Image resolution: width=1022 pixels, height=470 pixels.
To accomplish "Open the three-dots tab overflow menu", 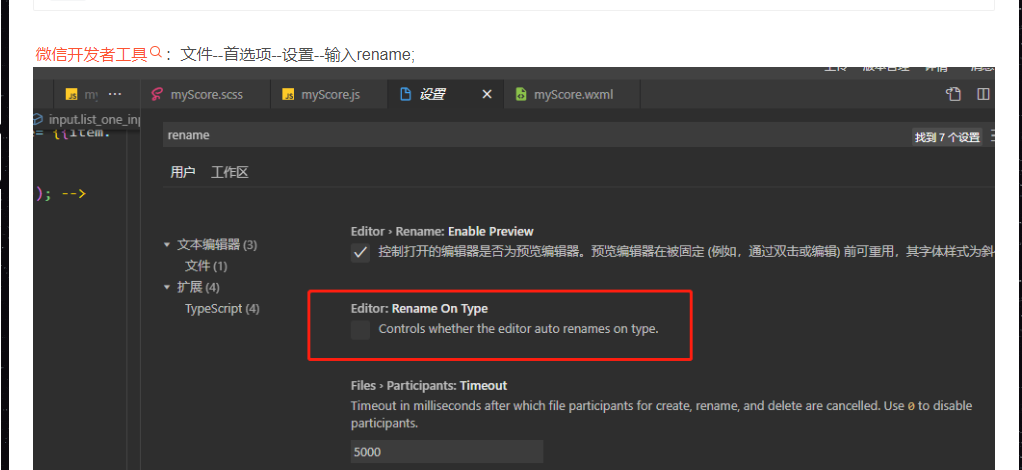I will 115,95.
